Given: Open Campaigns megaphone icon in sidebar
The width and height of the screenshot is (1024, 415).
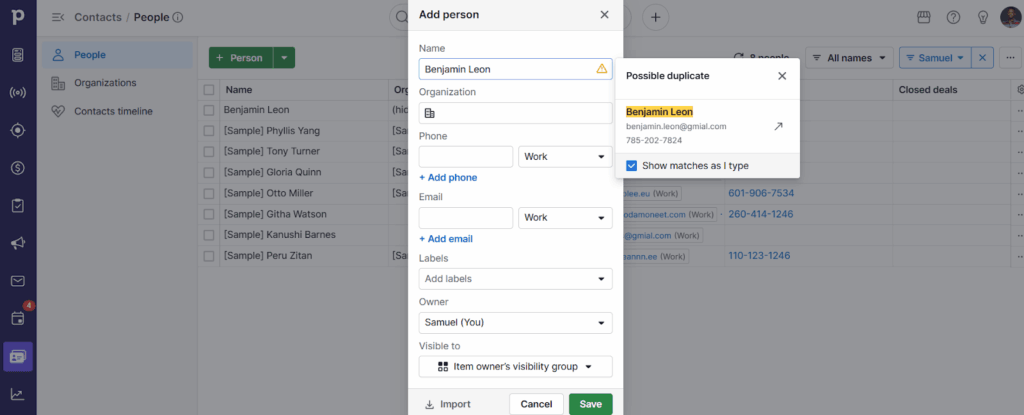Looking at the screenshot, I should (x=18, y=243).
